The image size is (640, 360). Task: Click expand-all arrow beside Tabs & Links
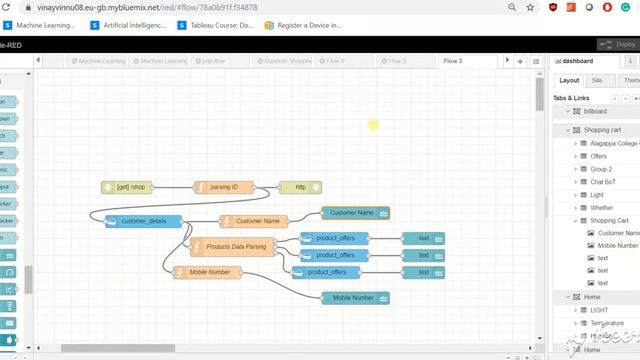coord(625,99)
